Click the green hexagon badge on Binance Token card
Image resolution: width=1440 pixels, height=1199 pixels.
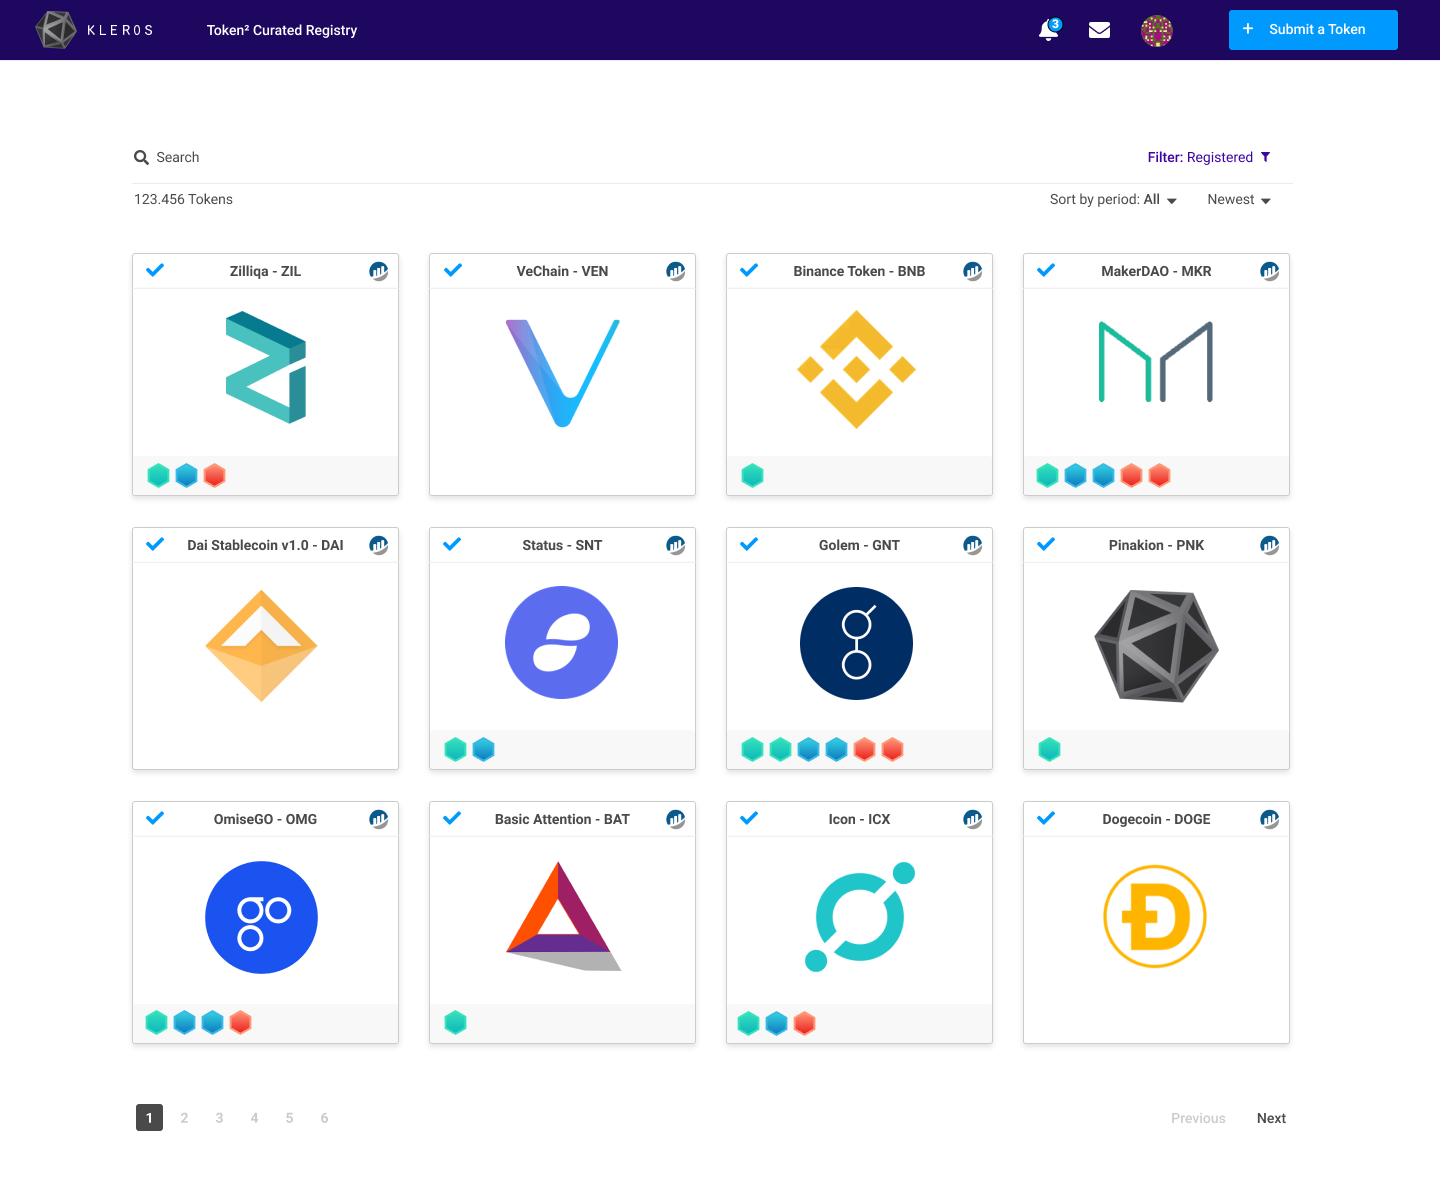click(753, 476)
